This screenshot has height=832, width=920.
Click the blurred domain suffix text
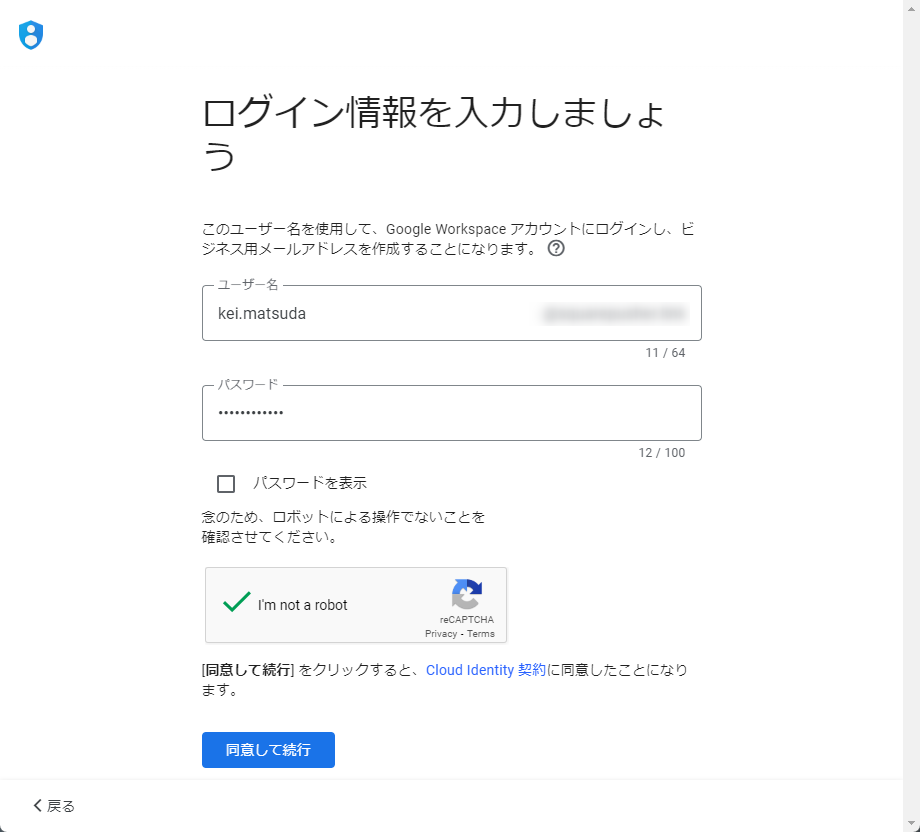(614, 314)
